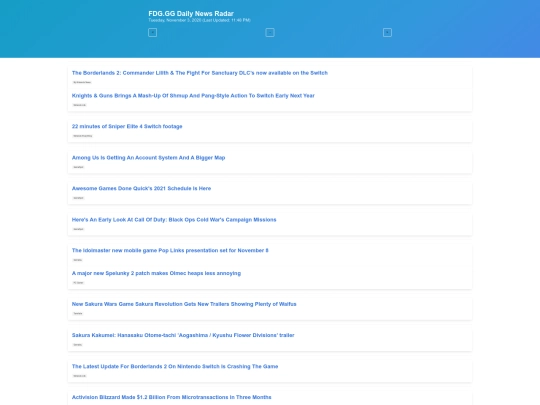This screenshot has height=405, width=540.
Task: Open the Idolmaster Pop Links presentation article
Action: [x=170, y=250]
